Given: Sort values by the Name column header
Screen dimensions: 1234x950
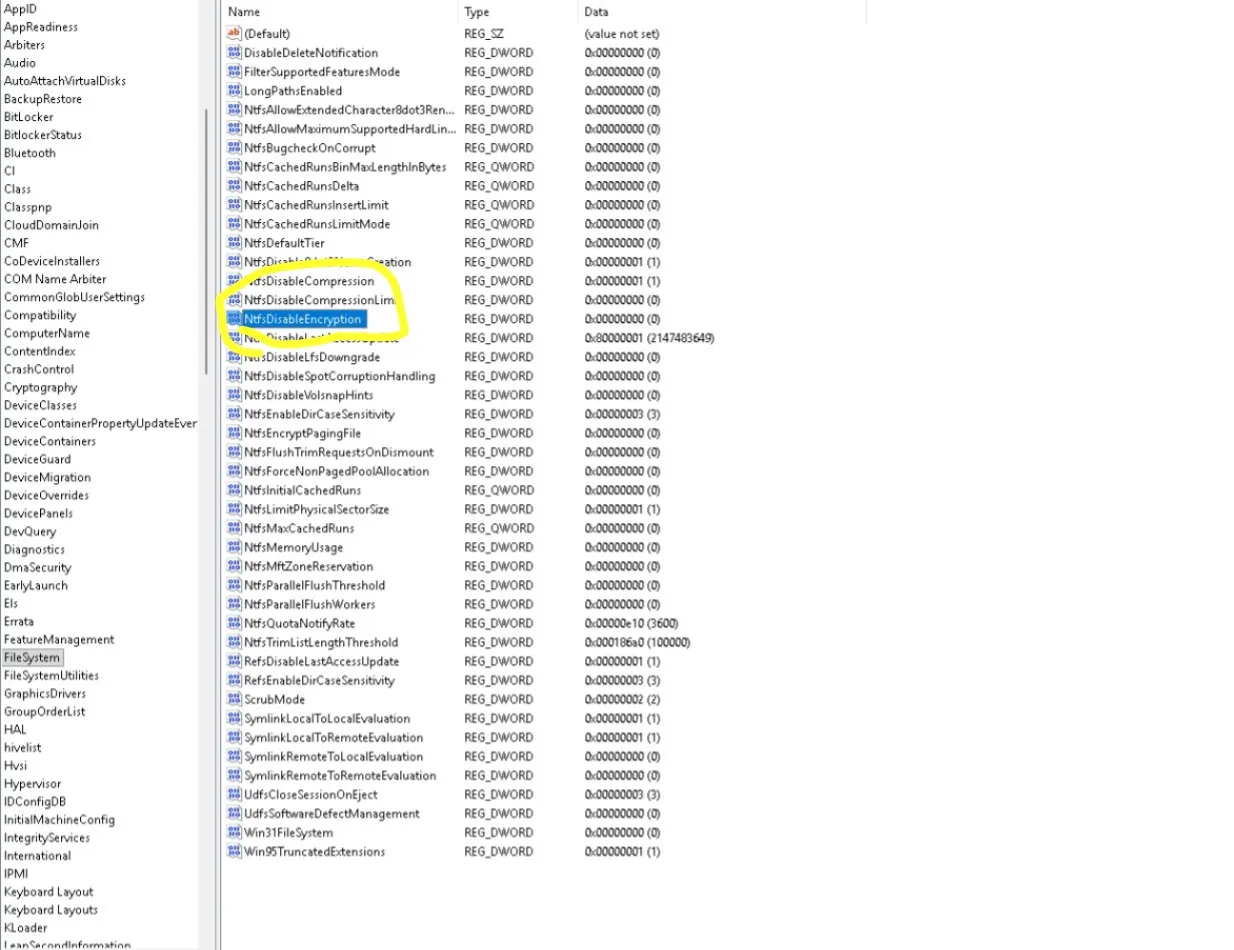Looking at the screenshot, I should (x=340, y=12).
